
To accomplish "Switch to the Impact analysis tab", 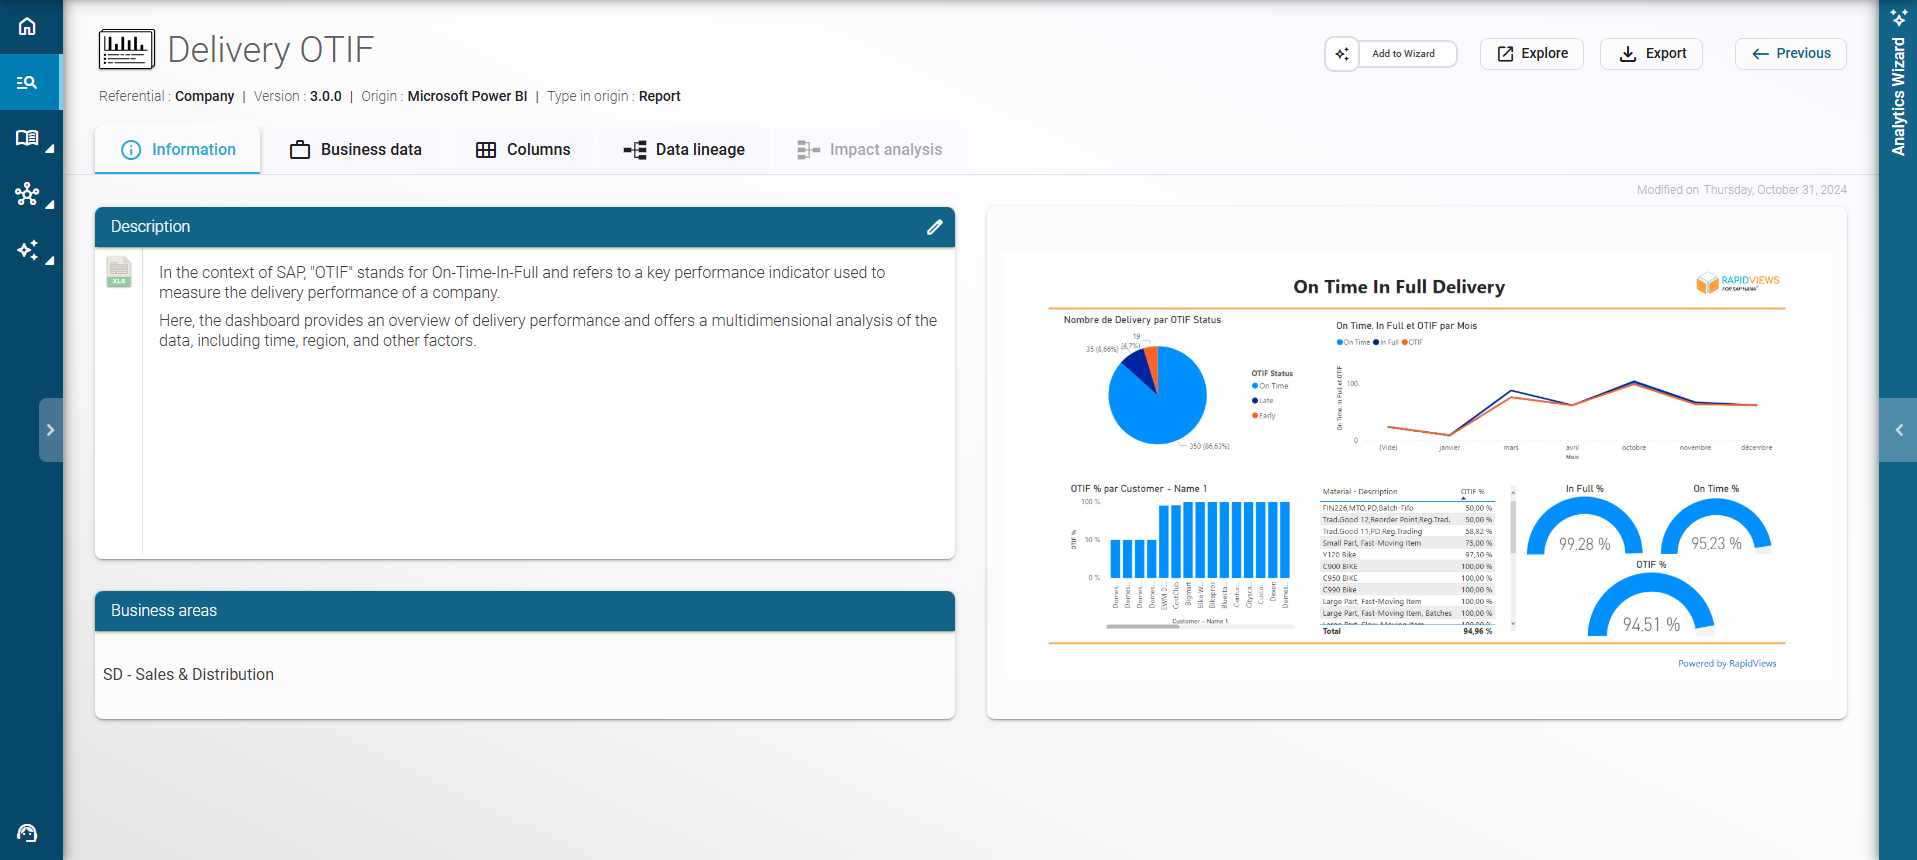I will click(869, 150).
